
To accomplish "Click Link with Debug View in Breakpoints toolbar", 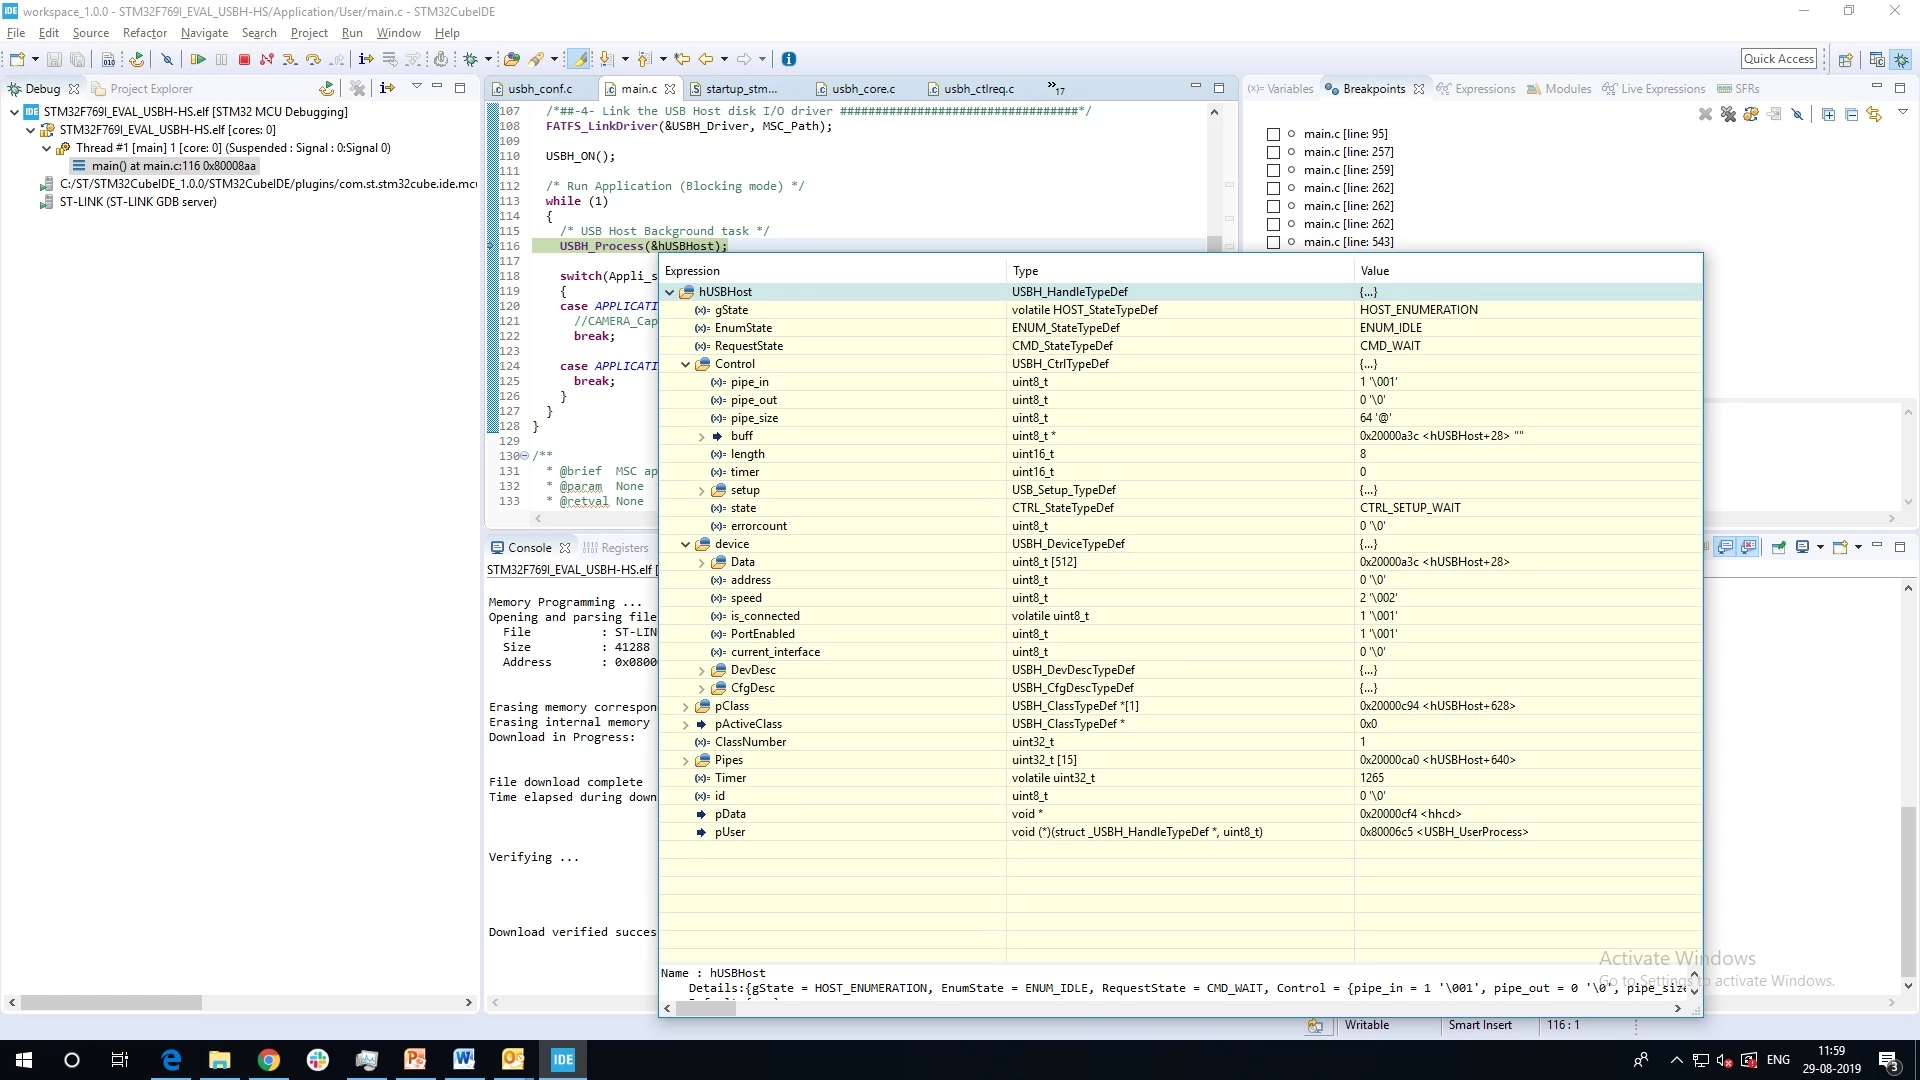I will coord(1874,114).
